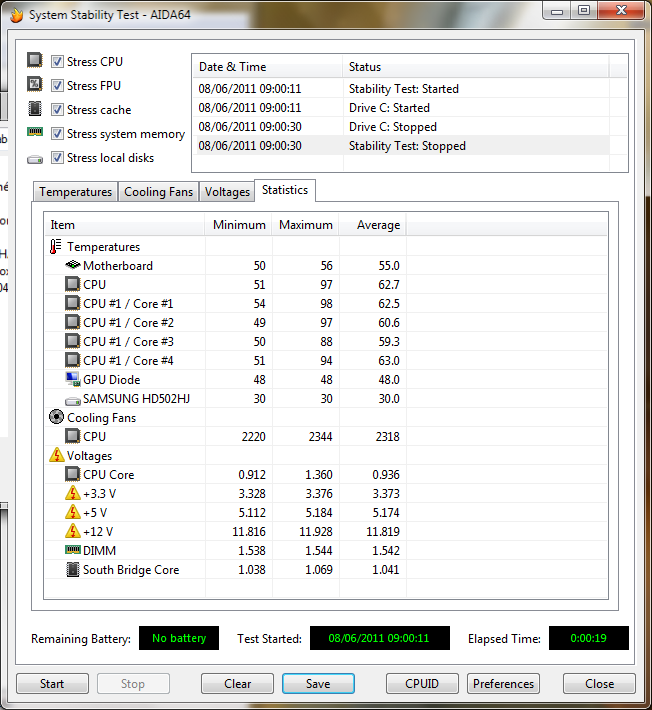The width and height of the screenshot is (652, 710).
Task: Click the chip icon of CPU Core voltage row
Action: (x=72, y=475)
